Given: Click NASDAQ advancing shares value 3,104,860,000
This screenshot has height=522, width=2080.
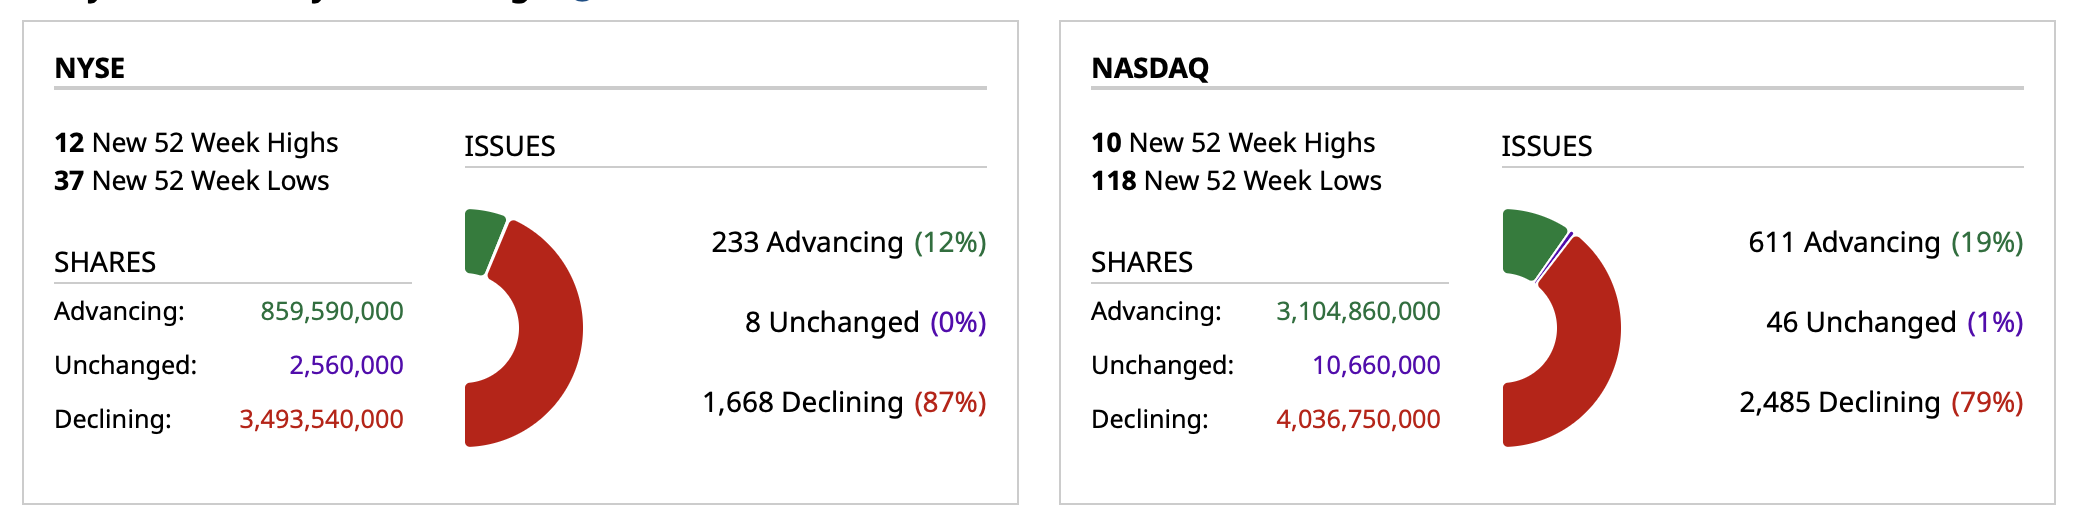Looking at the screenshot, I should tap(1358, 311).
